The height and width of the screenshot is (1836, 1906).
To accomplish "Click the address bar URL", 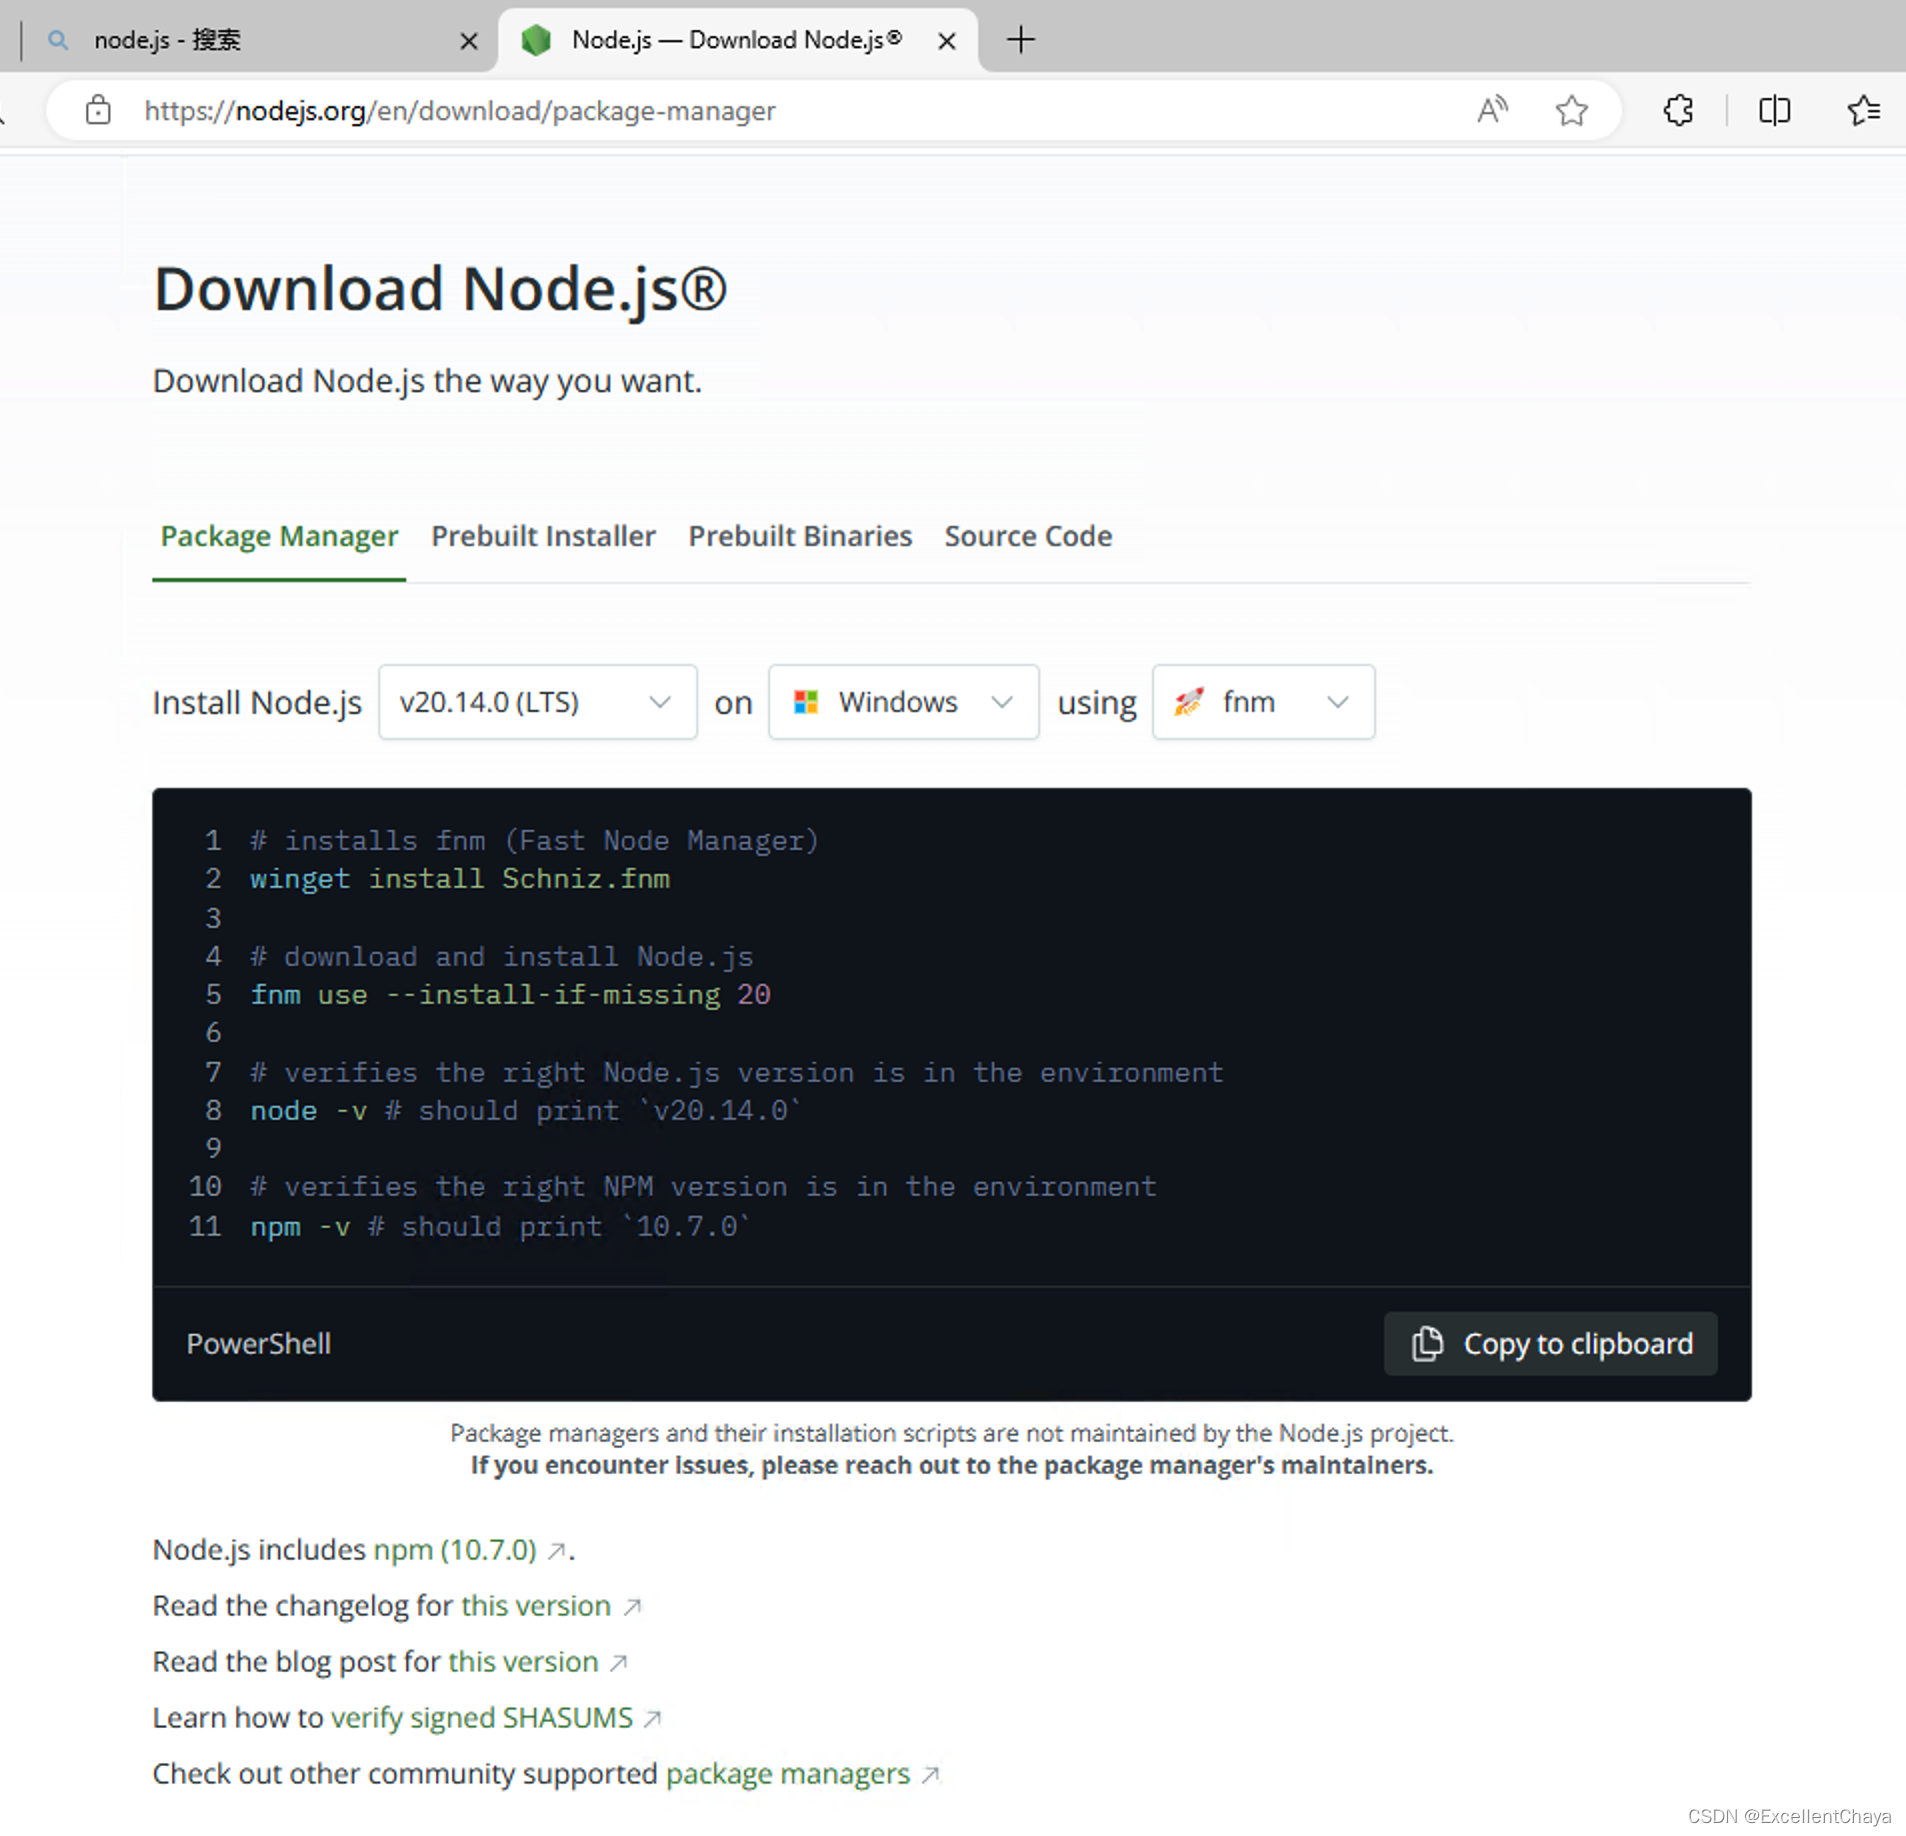I will [459, 110].
